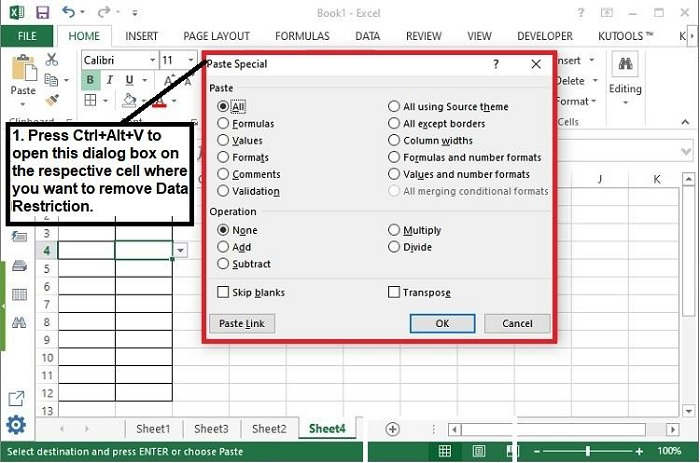Click the Fill Color paint bucket icon
The width and height of the screenshot is (700, 463).
point(129,100)
